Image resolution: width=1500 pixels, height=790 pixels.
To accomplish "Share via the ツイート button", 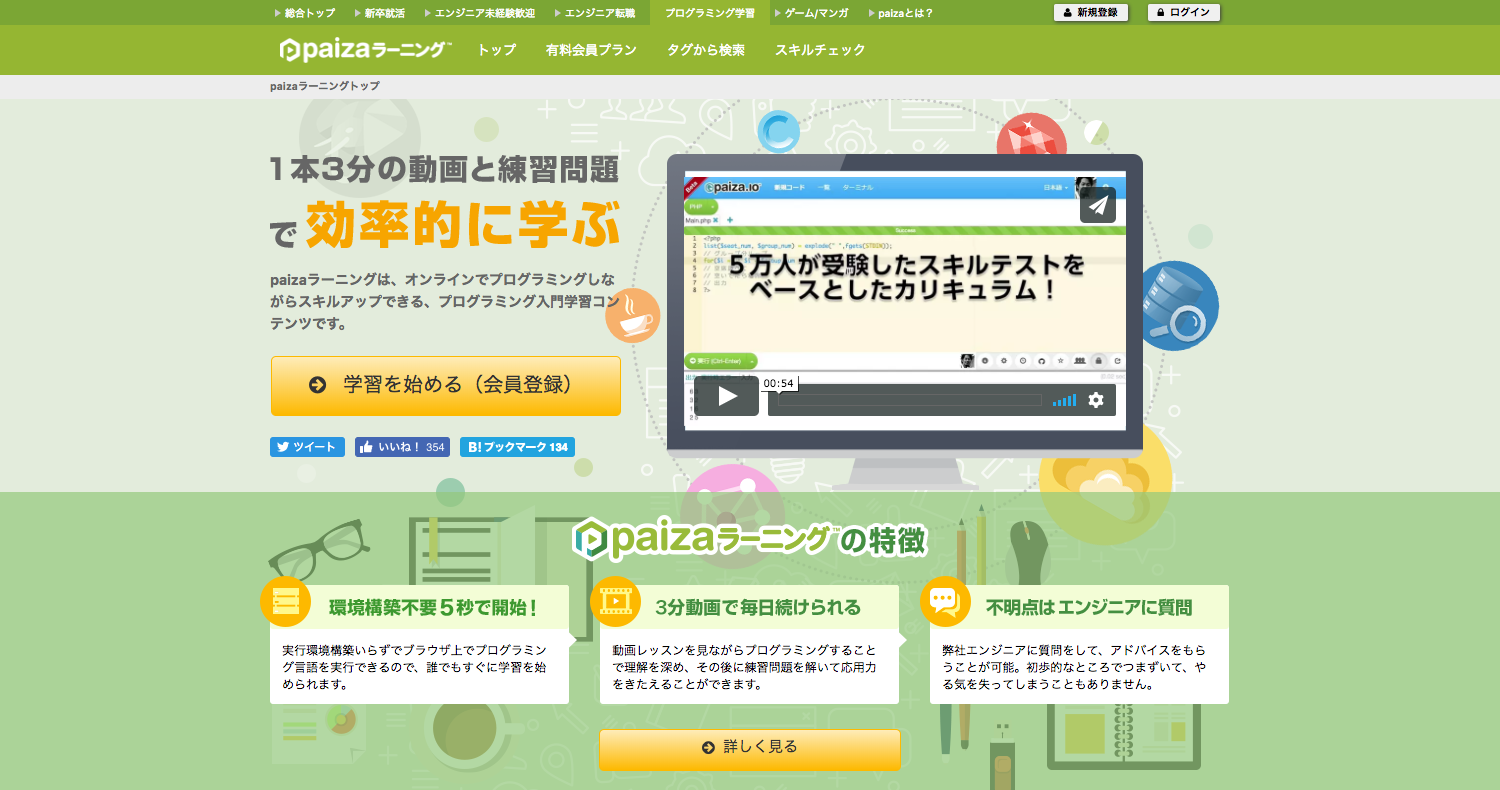I will 307,447.
